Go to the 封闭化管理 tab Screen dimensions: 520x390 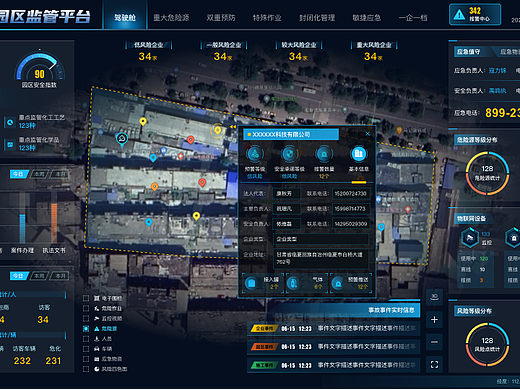(x=317, y=18)
